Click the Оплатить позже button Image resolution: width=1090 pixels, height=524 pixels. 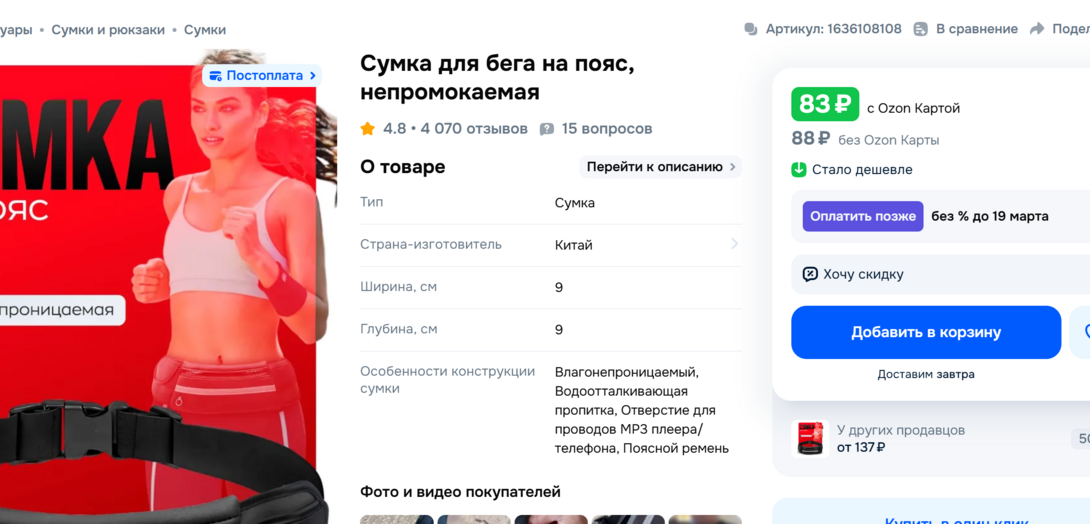tap(863, 216)
